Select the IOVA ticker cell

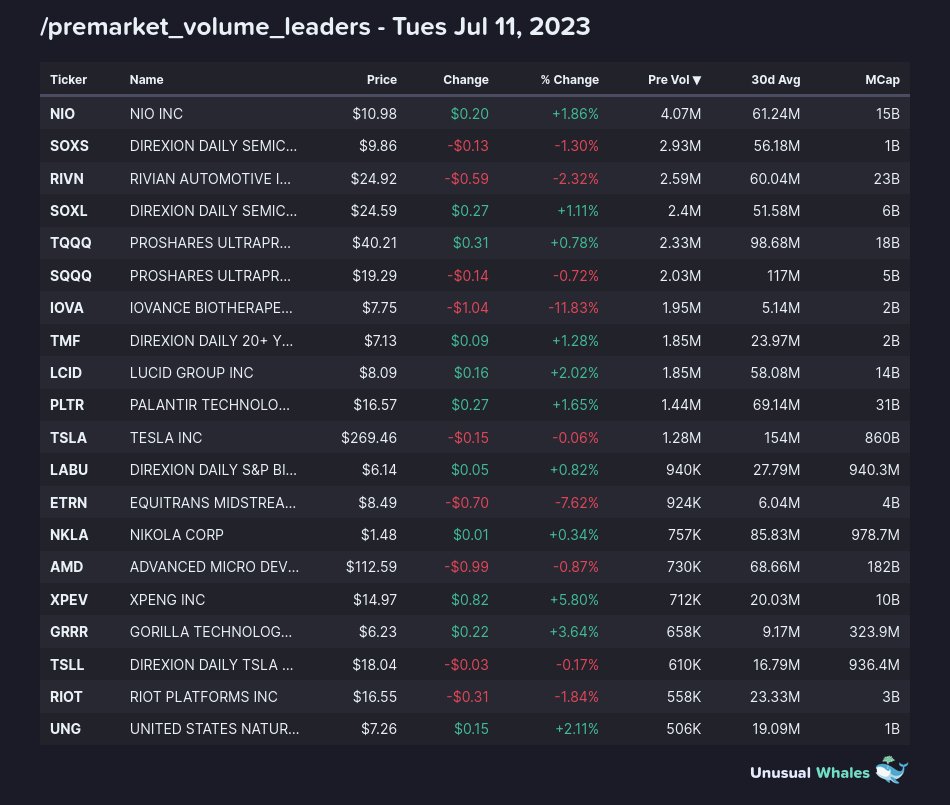click(x=67, y=308)
